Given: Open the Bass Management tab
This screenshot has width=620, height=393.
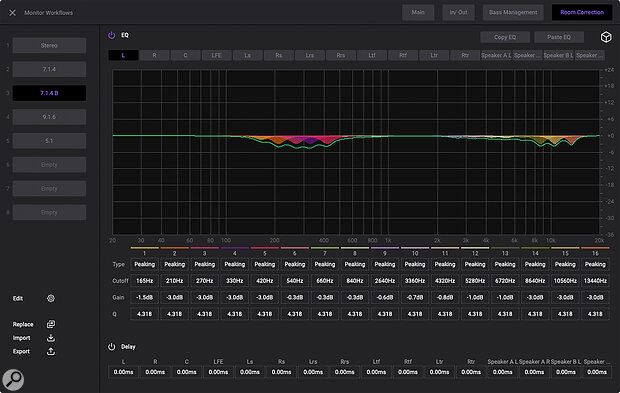Looking at the screenshot, I should tap(513, 12).
